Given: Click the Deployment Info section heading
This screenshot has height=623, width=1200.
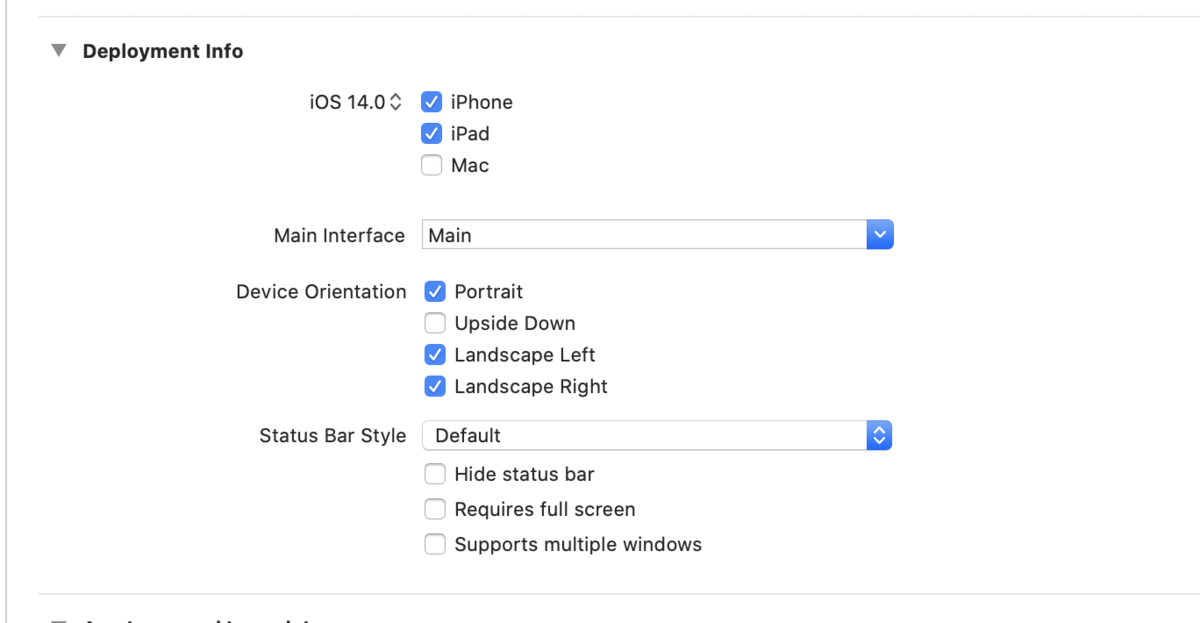Looking at the screenshot, I should coord(163,51).
